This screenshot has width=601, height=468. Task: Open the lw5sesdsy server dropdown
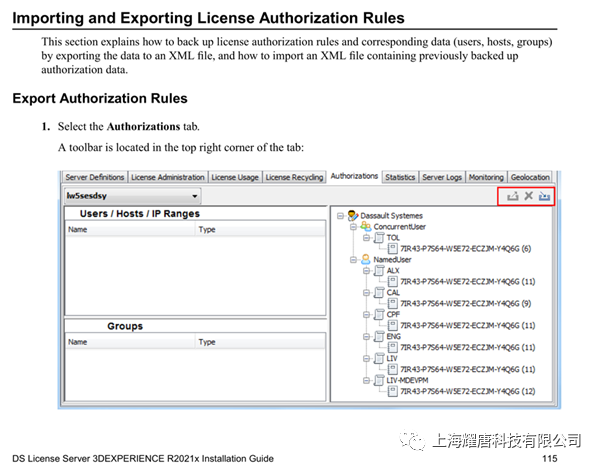(133, 196)
